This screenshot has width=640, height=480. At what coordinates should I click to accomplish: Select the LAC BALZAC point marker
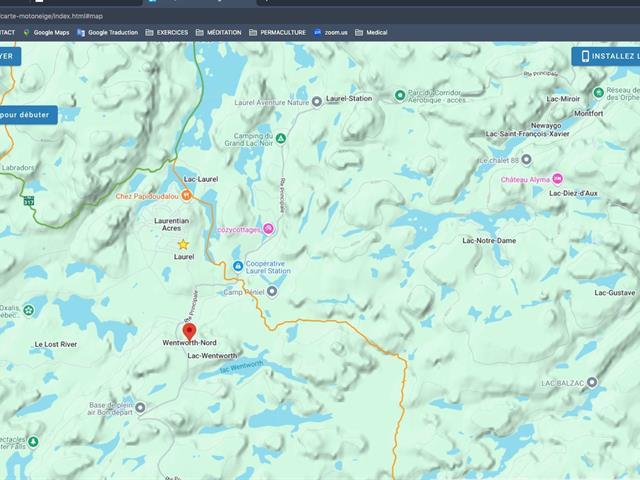tap(592, 382)
